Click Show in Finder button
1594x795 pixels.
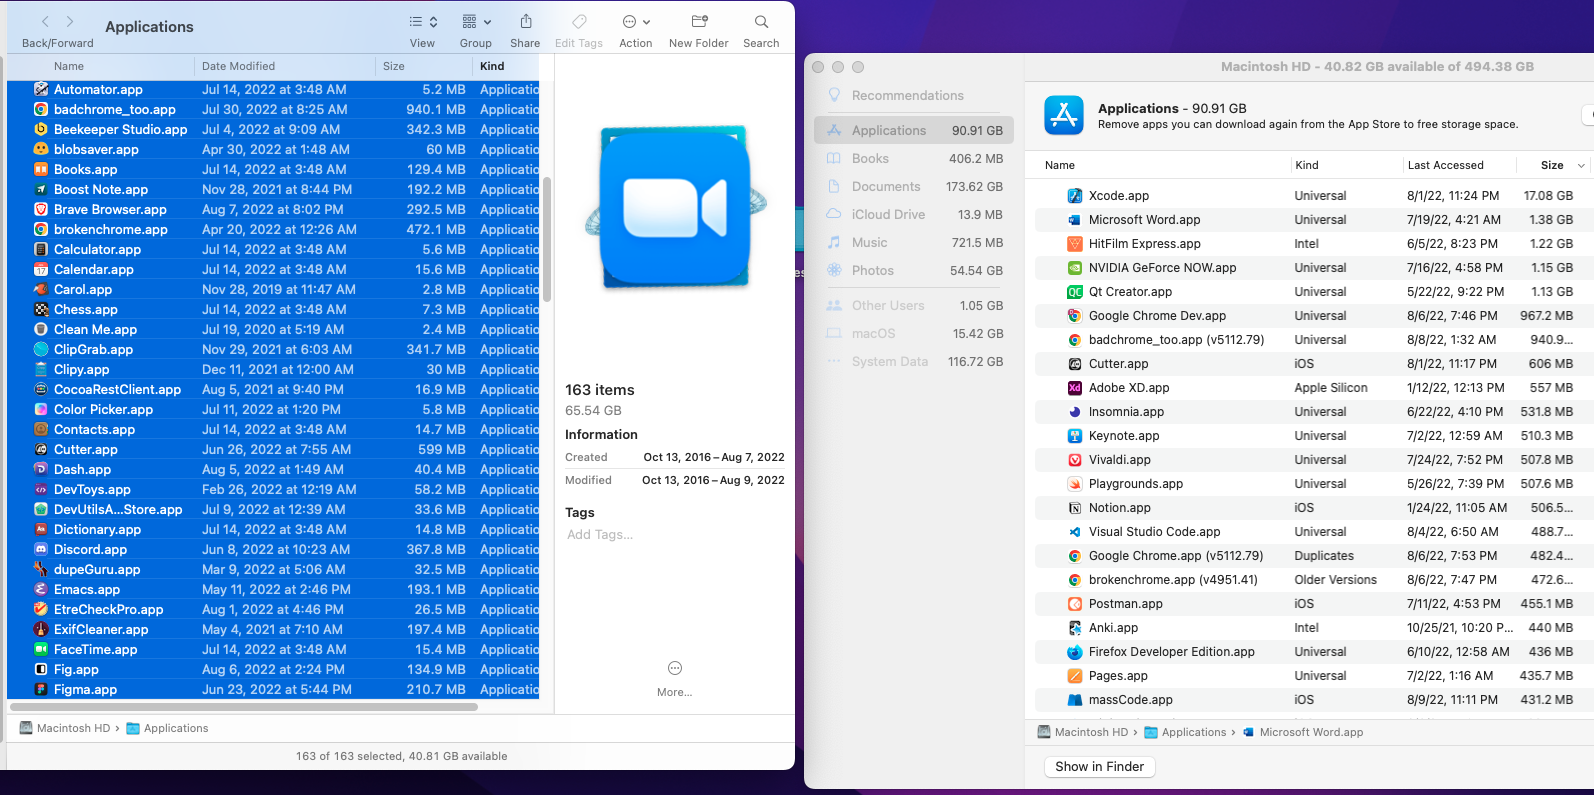pos(1099,767)
